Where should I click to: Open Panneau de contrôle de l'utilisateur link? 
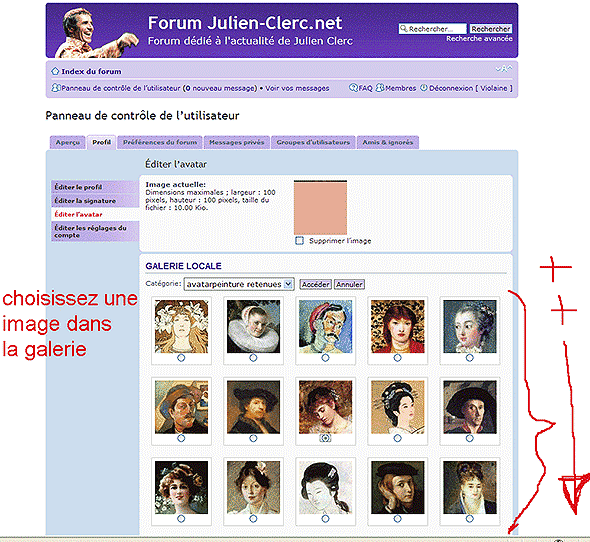pyautogui.click(x=121, y=88)
